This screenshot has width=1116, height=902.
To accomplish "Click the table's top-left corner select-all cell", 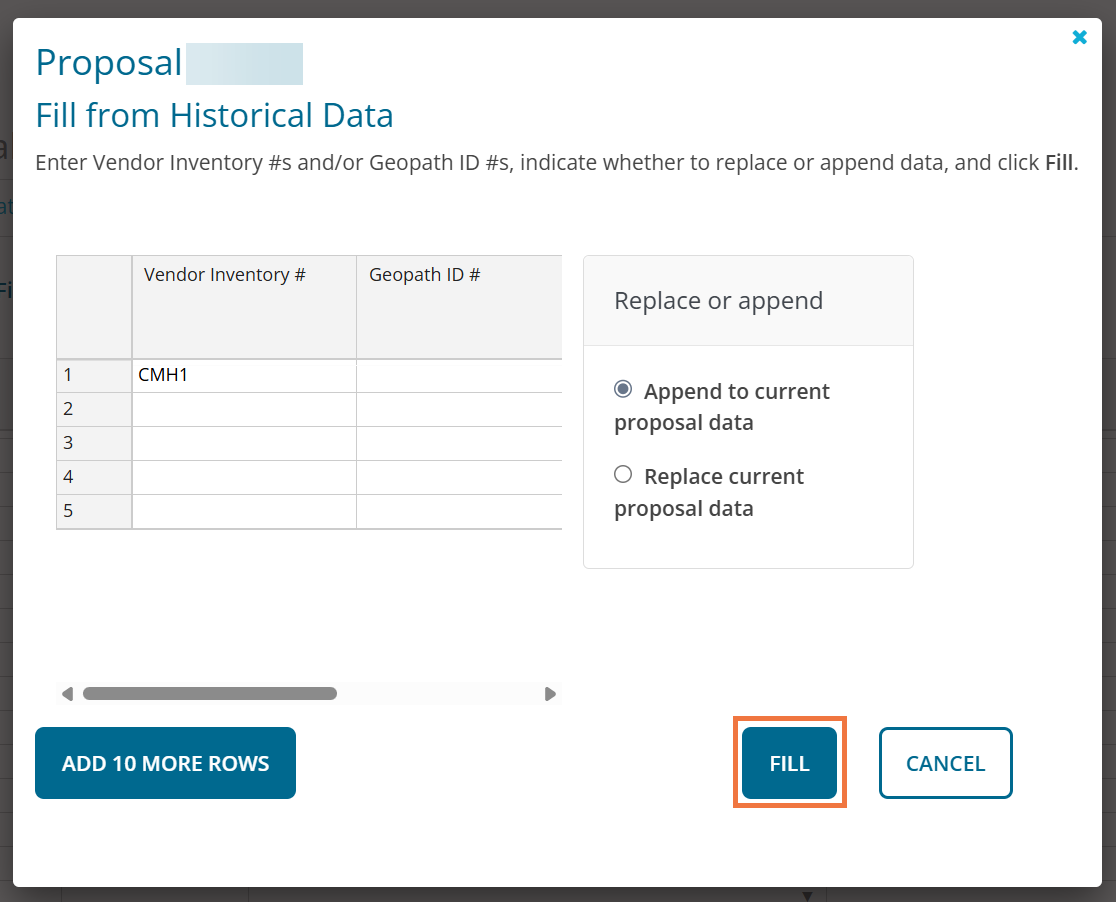I will (x=94, y=307).
